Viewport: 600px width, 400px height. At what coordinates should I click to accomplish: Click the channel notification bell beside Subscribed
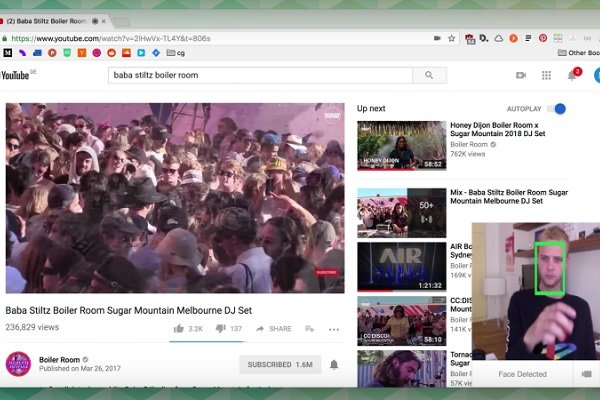[x=334, y=364]
